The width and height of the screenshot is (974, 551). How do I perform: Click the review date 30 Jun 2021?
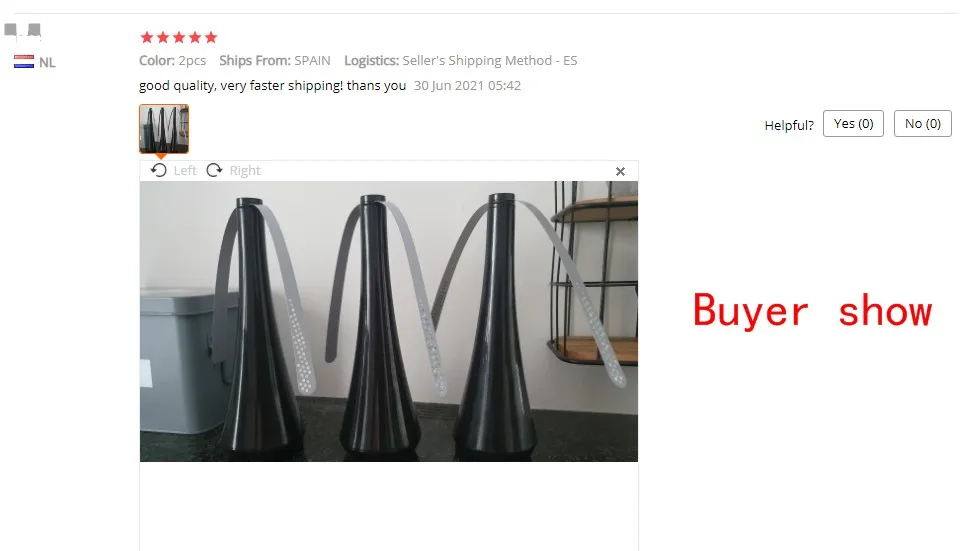click(467, 86)
